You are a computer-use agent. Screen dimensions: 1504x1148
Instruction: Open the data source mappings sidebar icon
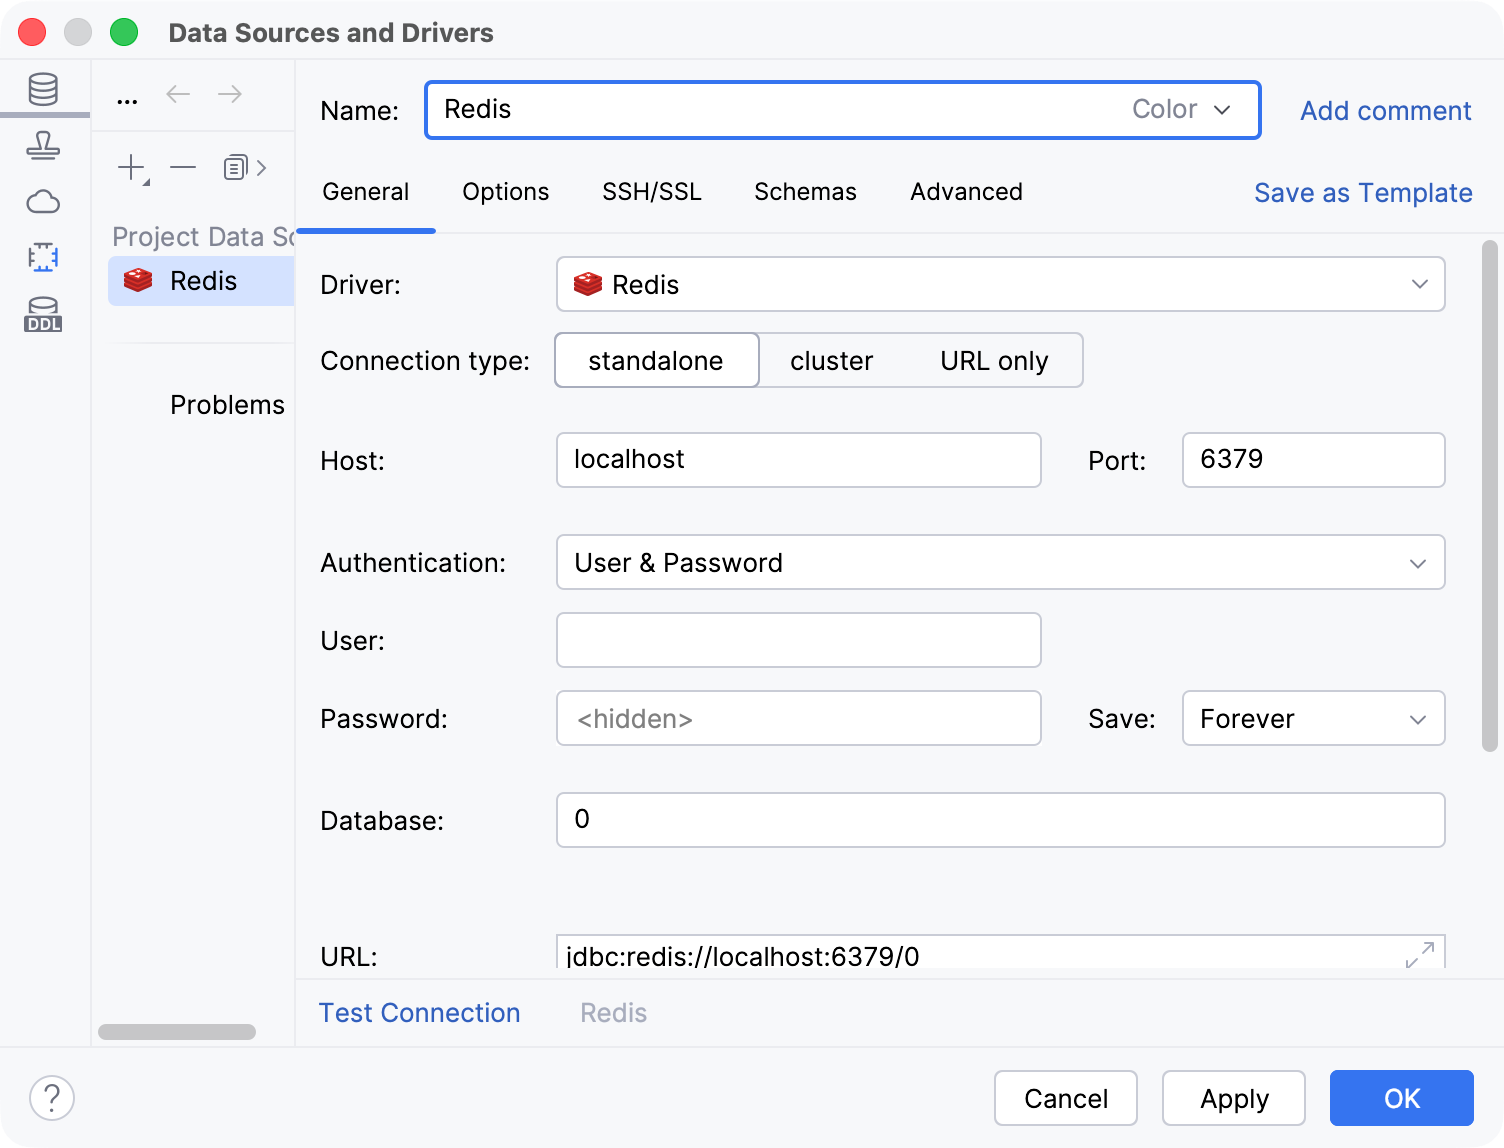tap(43, 257)
